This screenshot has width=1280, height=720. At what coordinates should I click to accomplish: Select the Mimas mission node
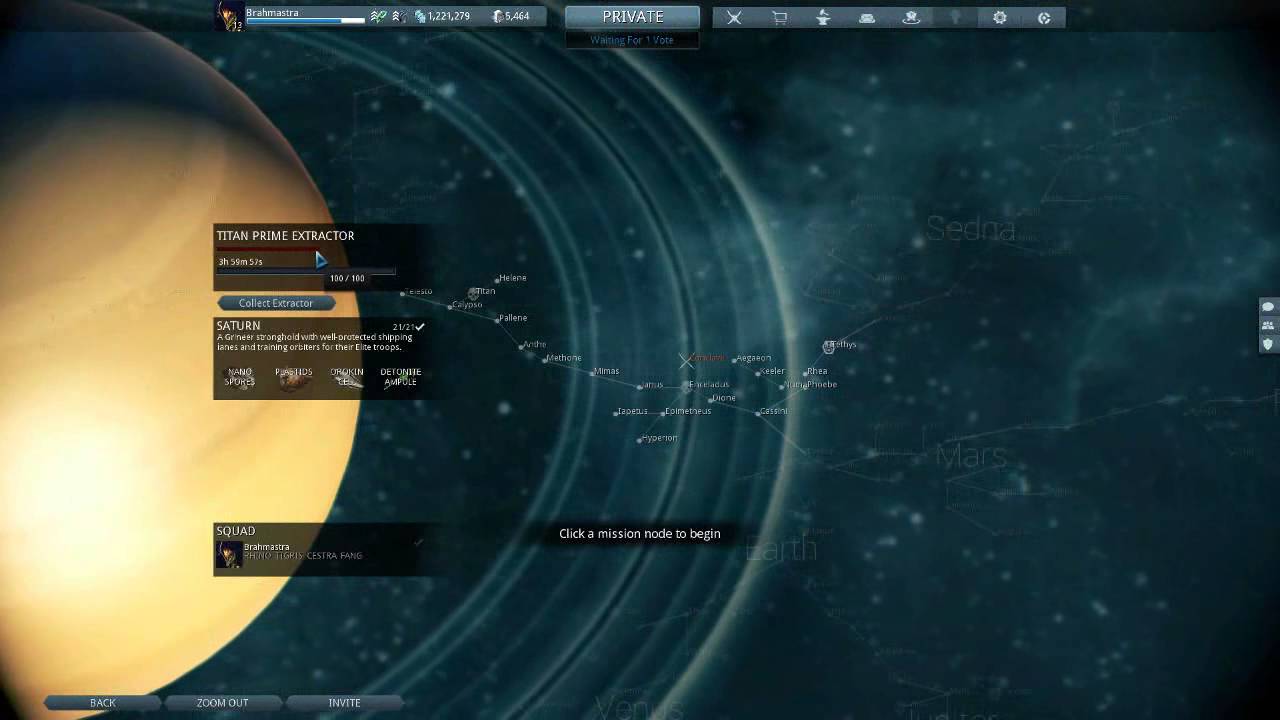pos(592,372)
